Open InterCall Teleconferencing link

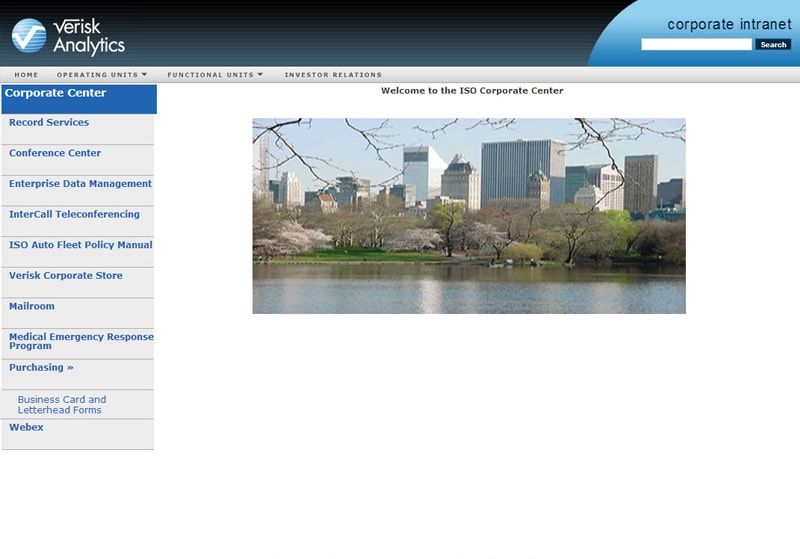tap(74, 215)
